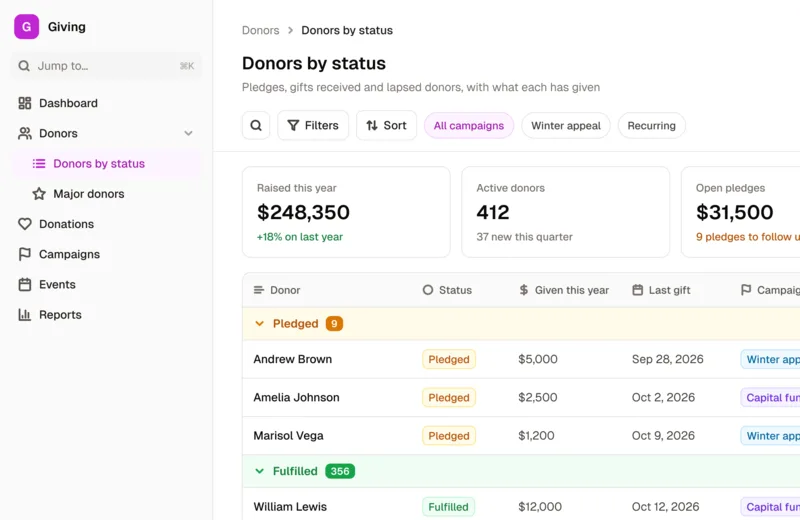
Task: Open the Jump to search field
Action: click(106, 66)
